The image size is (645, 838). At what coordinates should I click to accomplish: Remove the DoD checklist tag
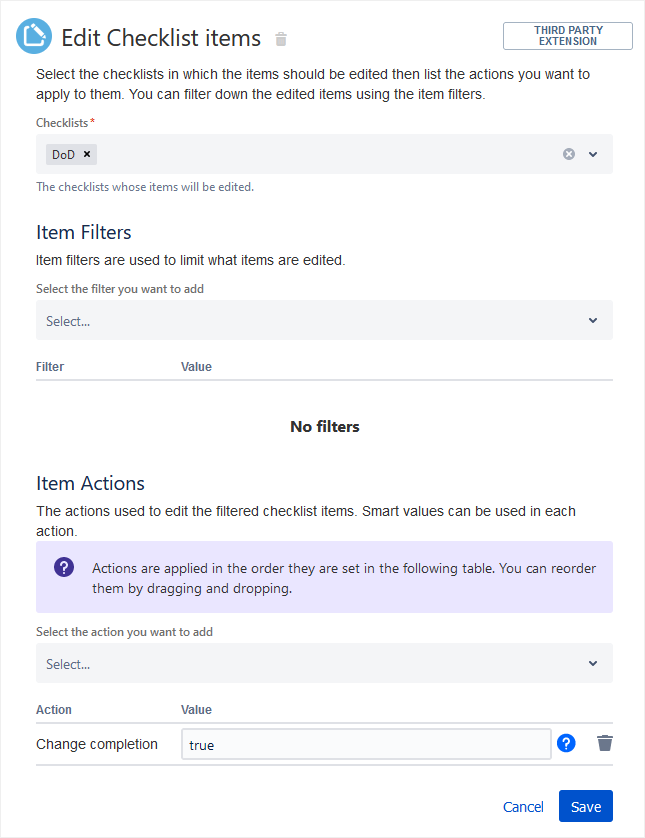pos(87,154)
